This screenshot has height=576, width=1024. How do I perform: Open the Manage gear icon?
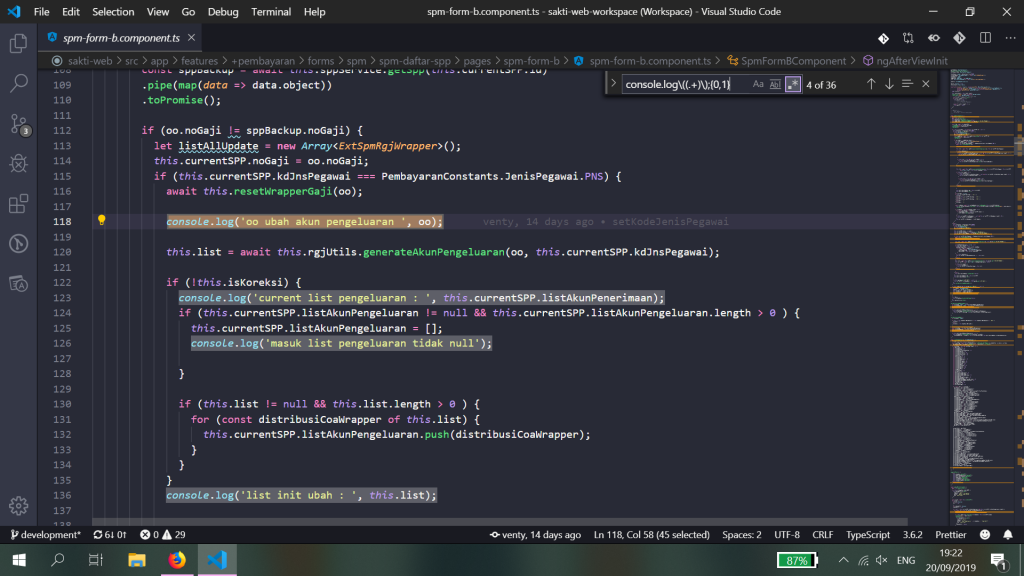[18, 505]
